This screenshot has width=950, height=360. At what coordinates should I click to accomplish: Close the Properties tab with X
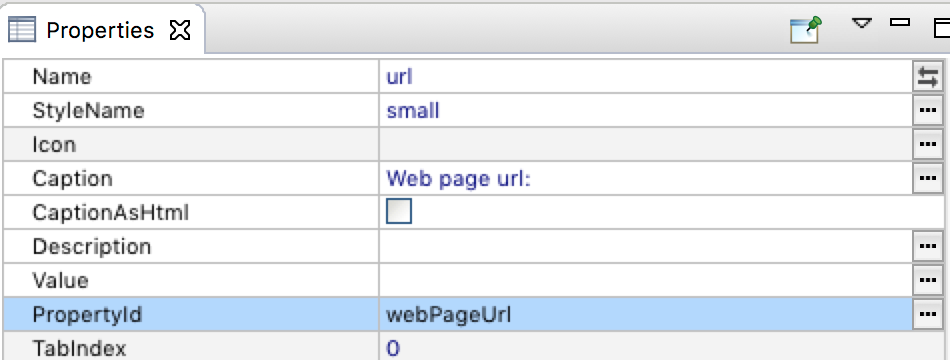[180, 30]
